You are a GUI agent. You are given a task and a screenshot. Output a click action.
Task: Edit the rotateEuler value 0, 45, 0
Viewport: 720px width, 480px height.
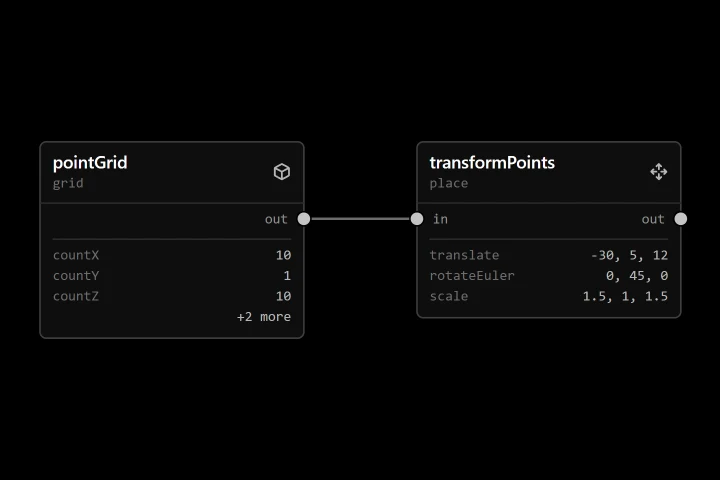tap(637, 276)
